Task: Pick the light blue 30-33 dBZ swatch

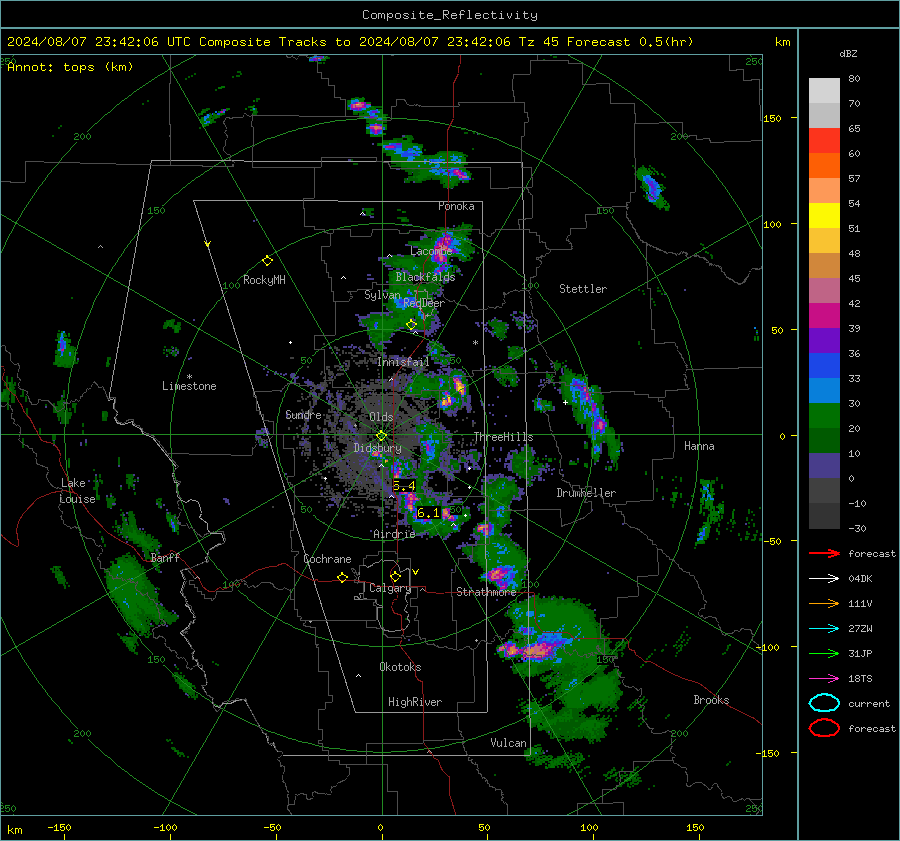Action: pyautogui.click(x=824, y=391)
